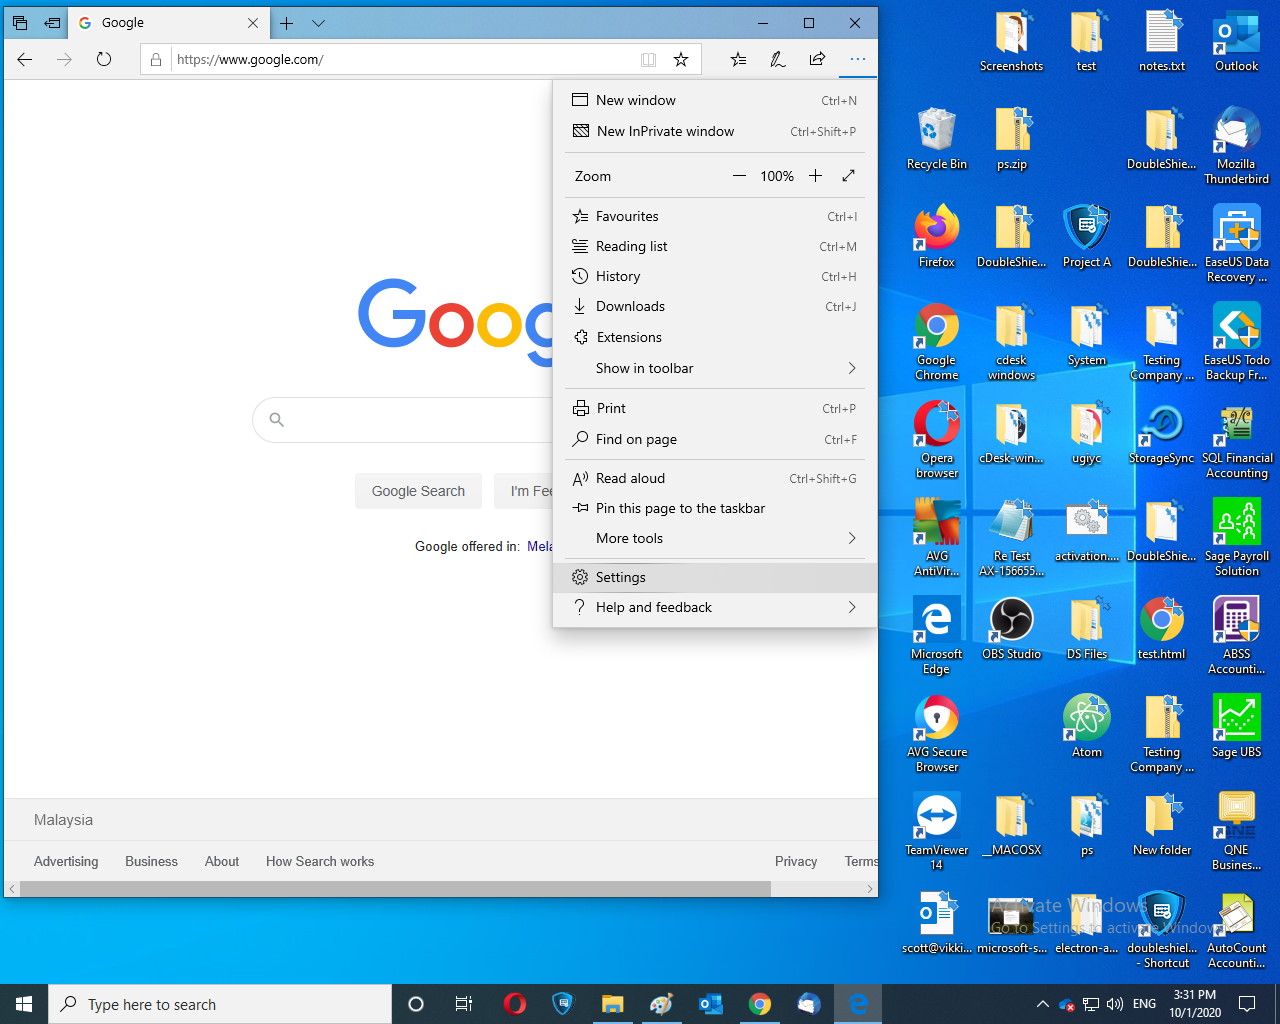Click the address bar URL field
The height and width of the screenshot is (1024, 1280).
403,60
